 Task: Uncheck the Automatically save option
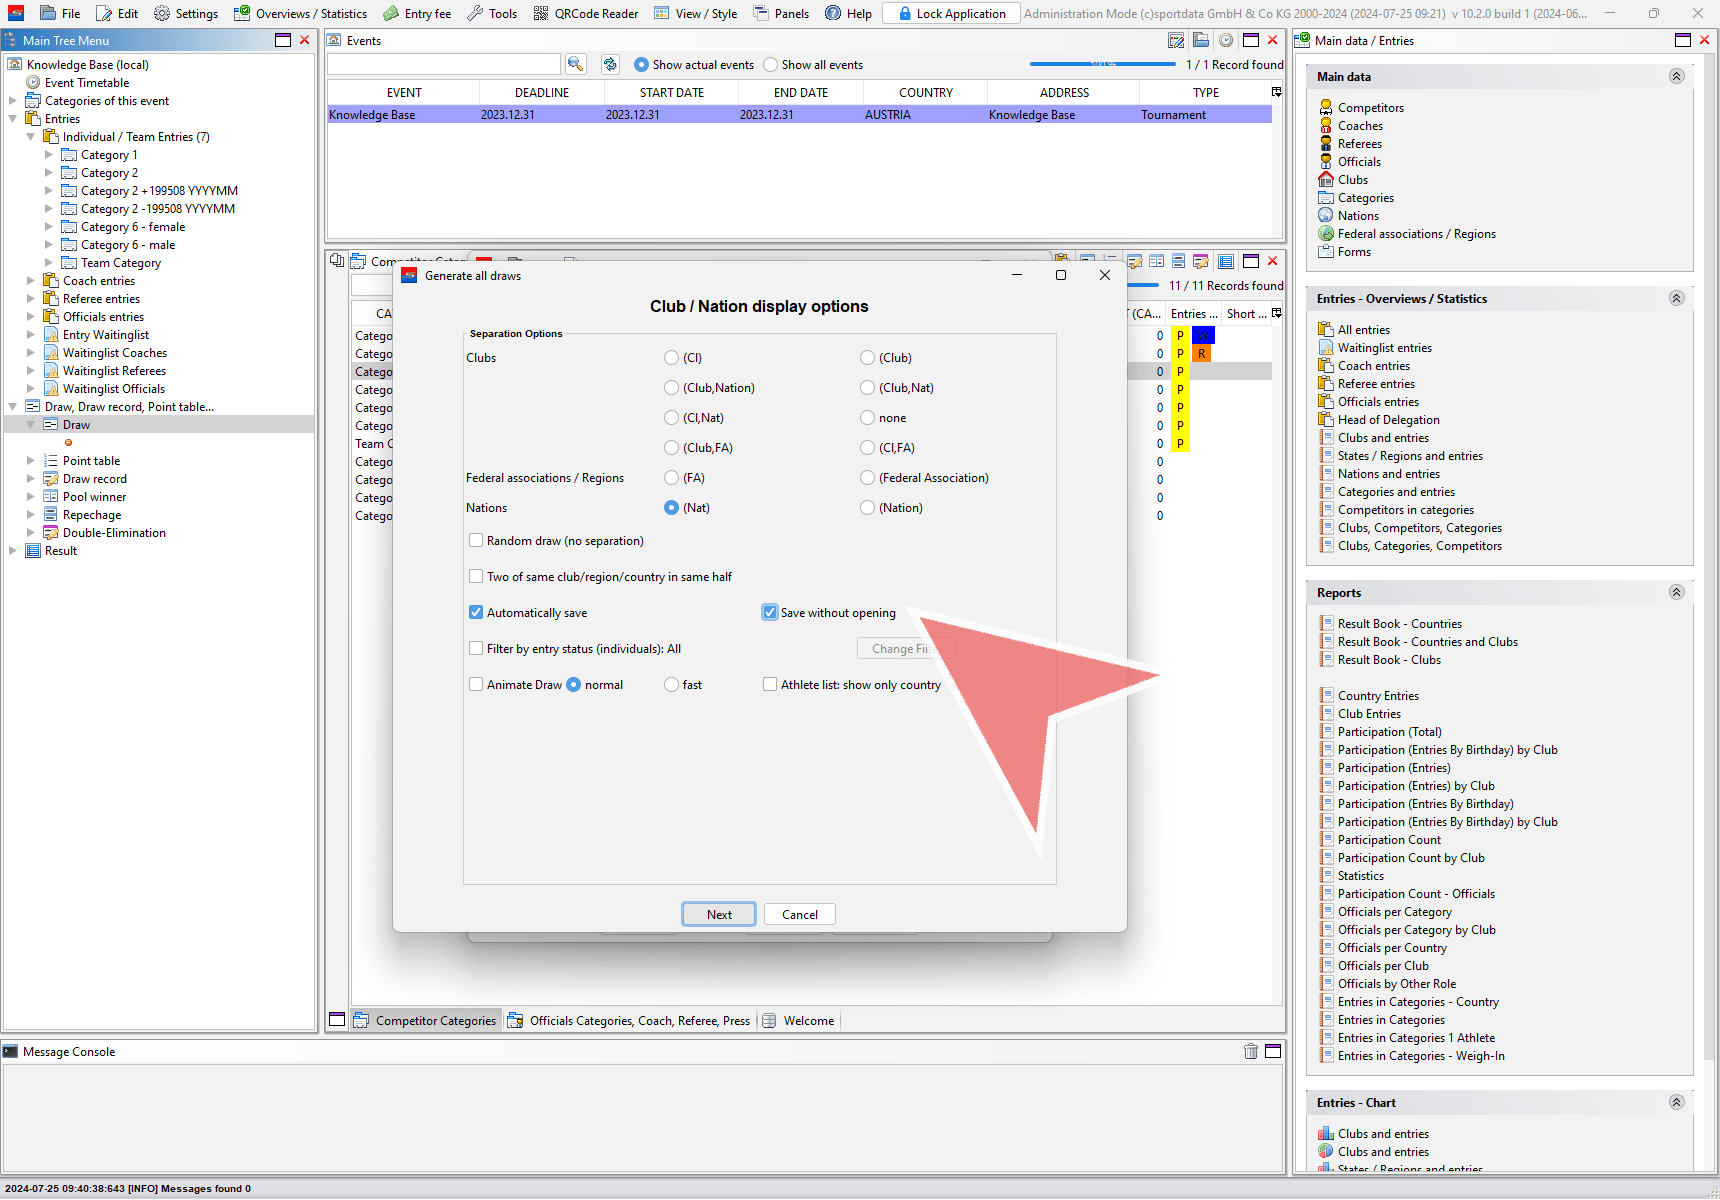[x=477, y=613]
